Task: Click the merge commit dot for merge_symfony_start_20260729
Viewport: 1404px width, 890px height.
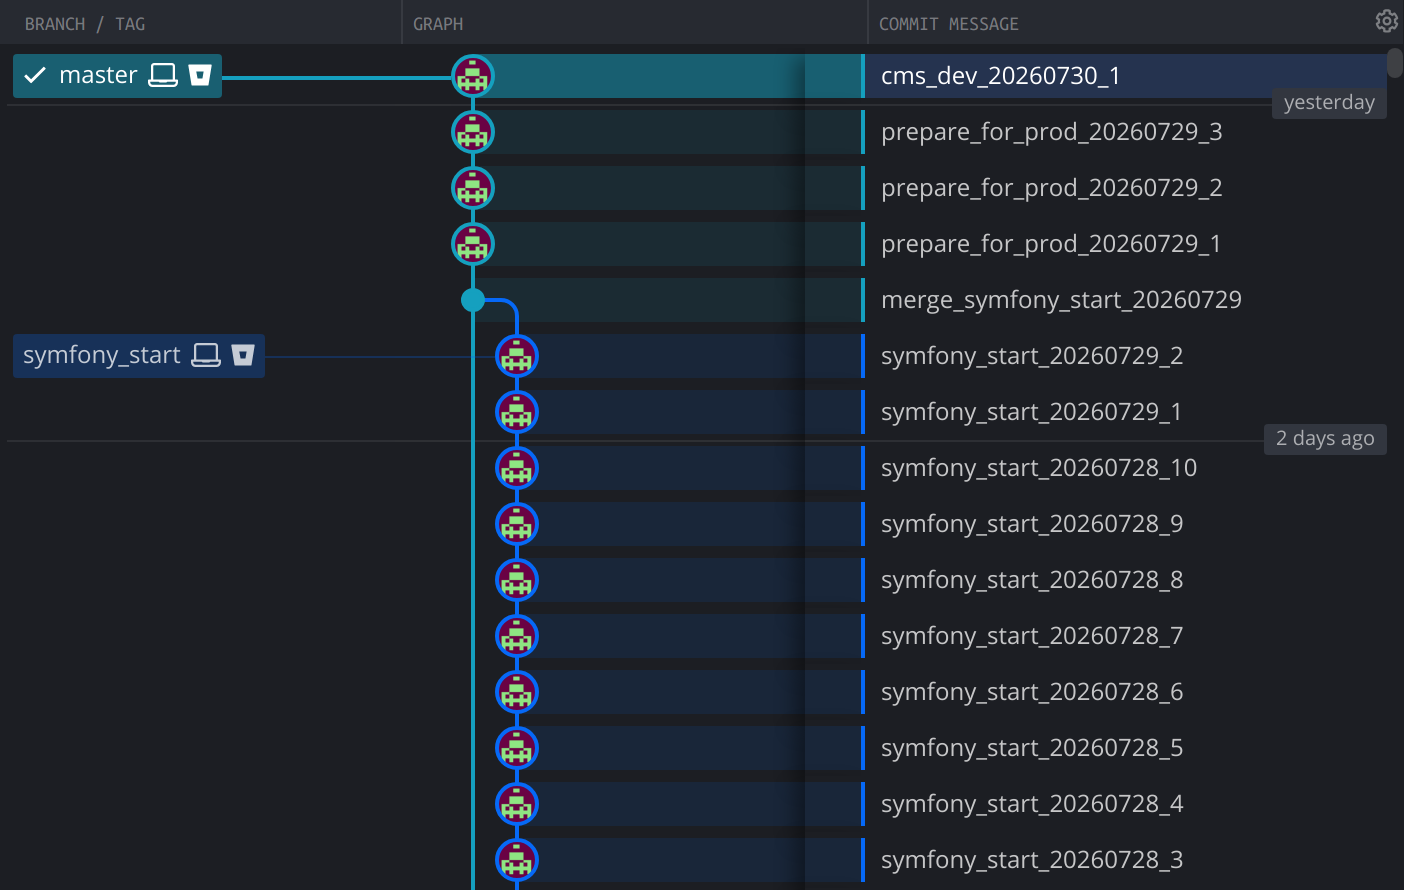Action: 473,300
